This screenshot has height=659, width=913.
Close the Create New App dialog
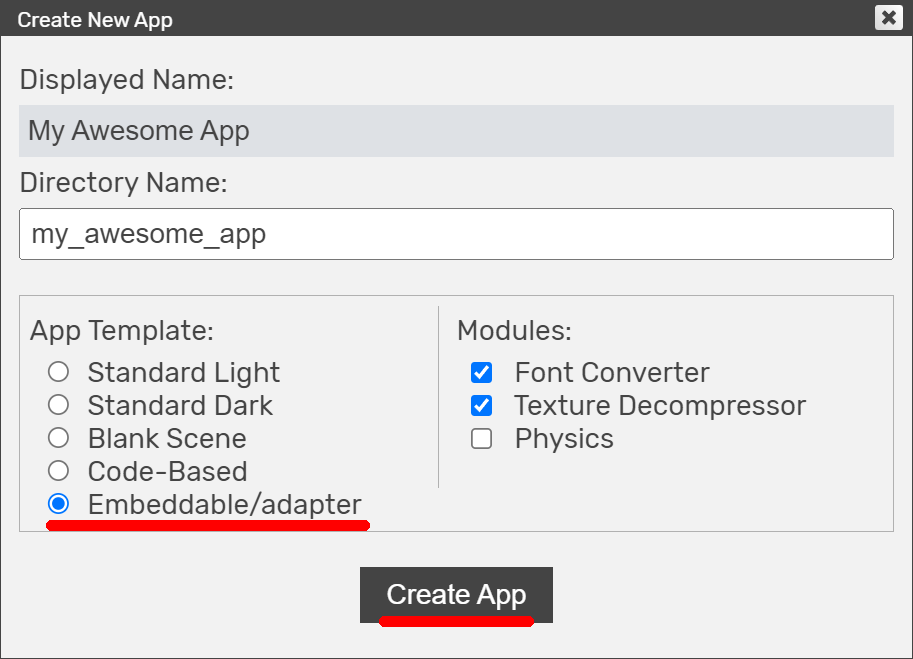point(889,17)
